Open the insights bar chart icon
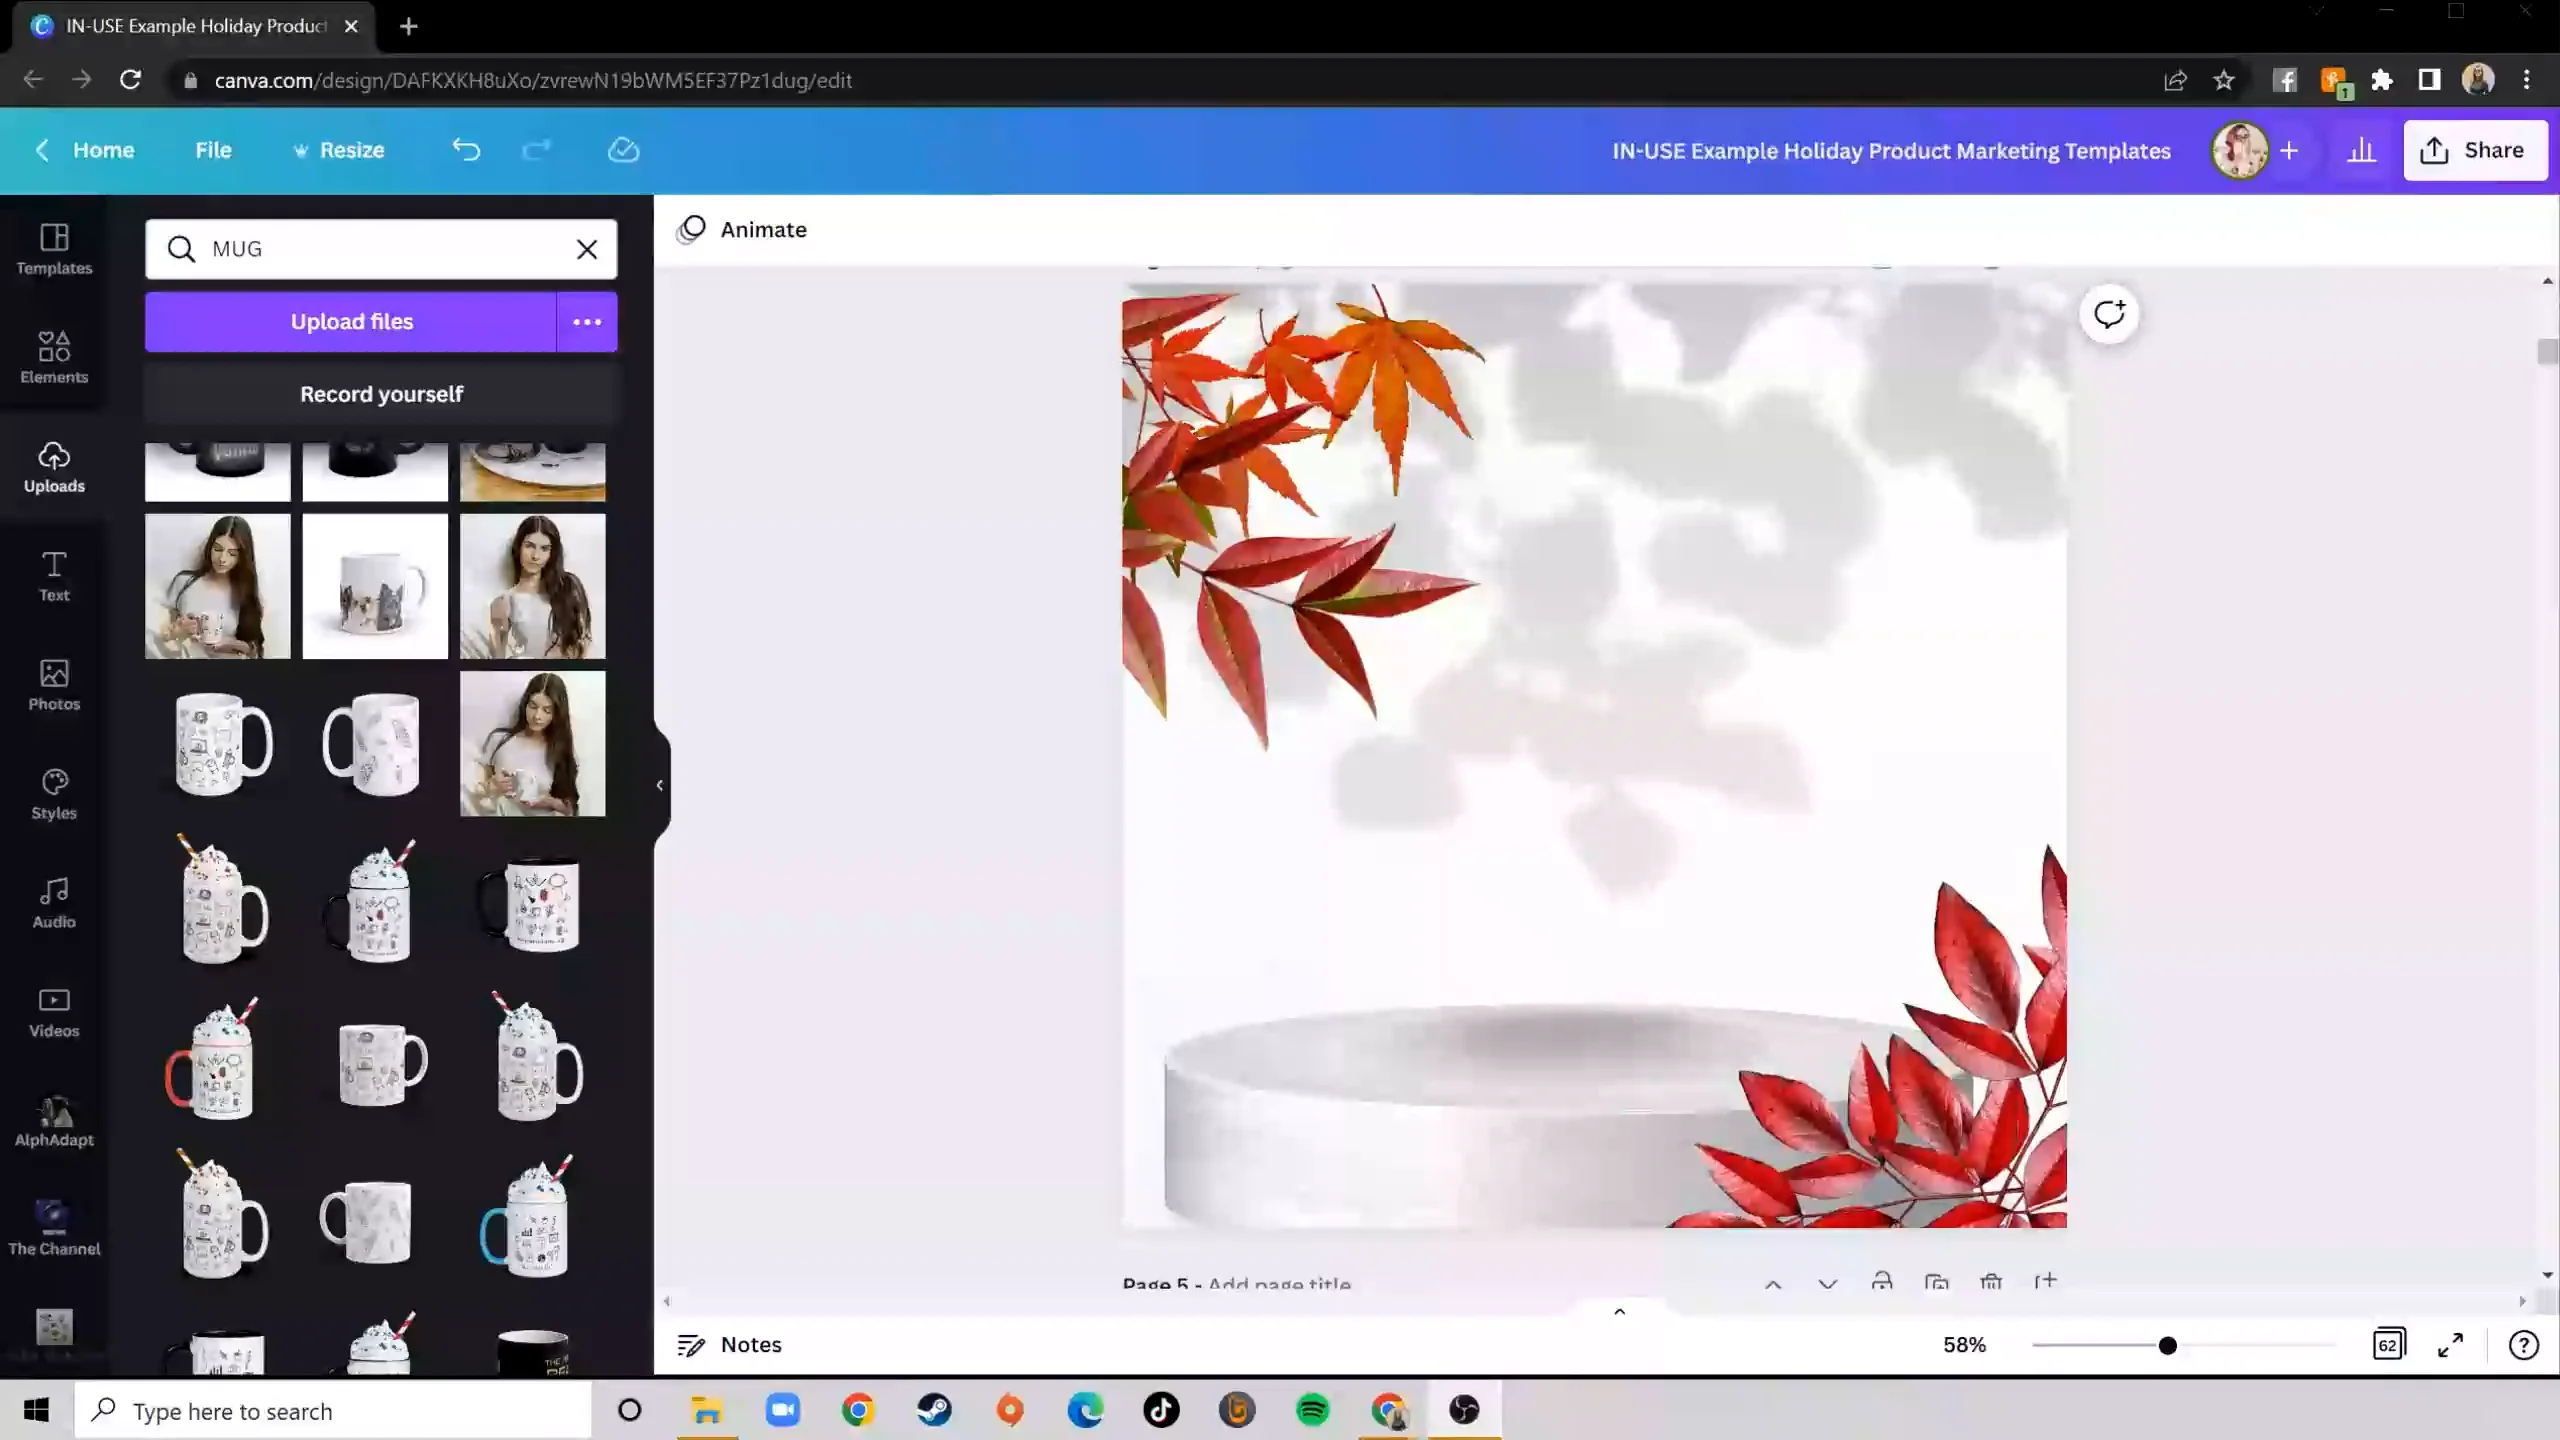Image resolution: width=2560 pixels, height=1440 pixels. (2361, 150)
